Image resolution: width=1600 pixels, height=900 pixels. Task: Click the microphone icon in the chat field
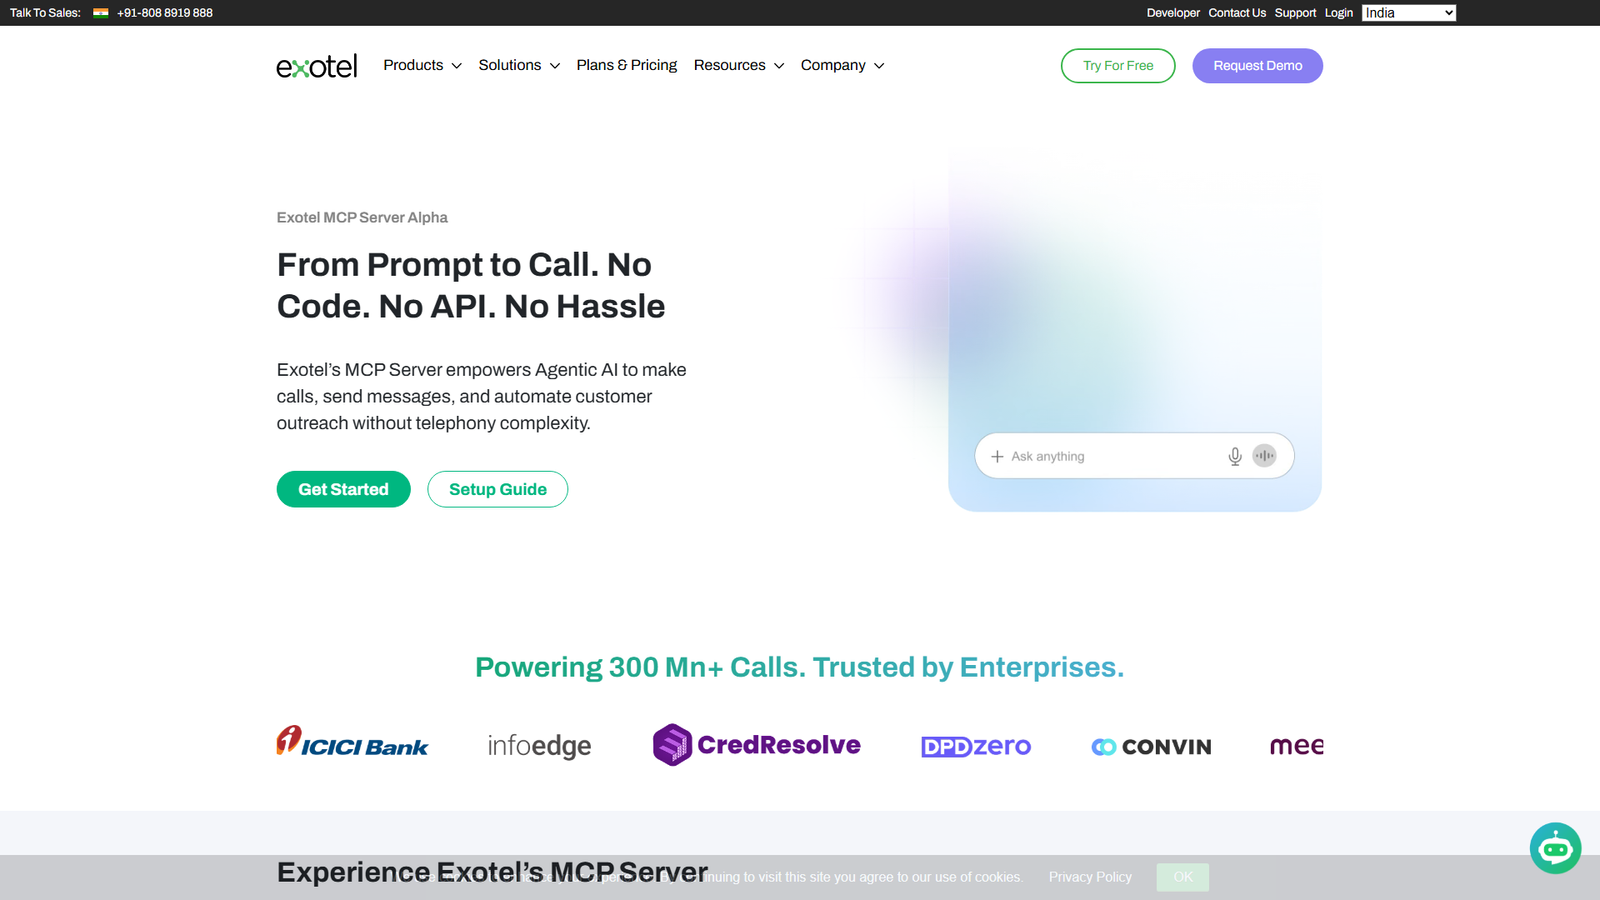(x=1235, y=455)
